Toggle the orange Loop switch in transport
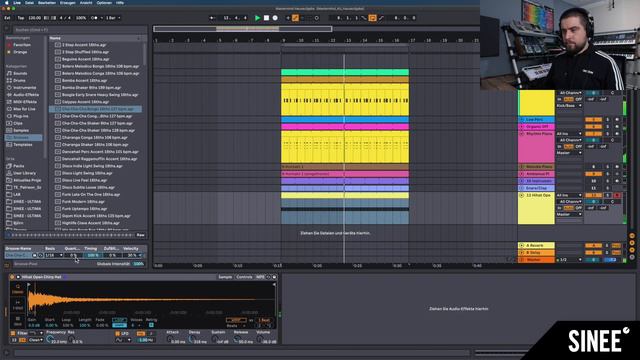 372,18
